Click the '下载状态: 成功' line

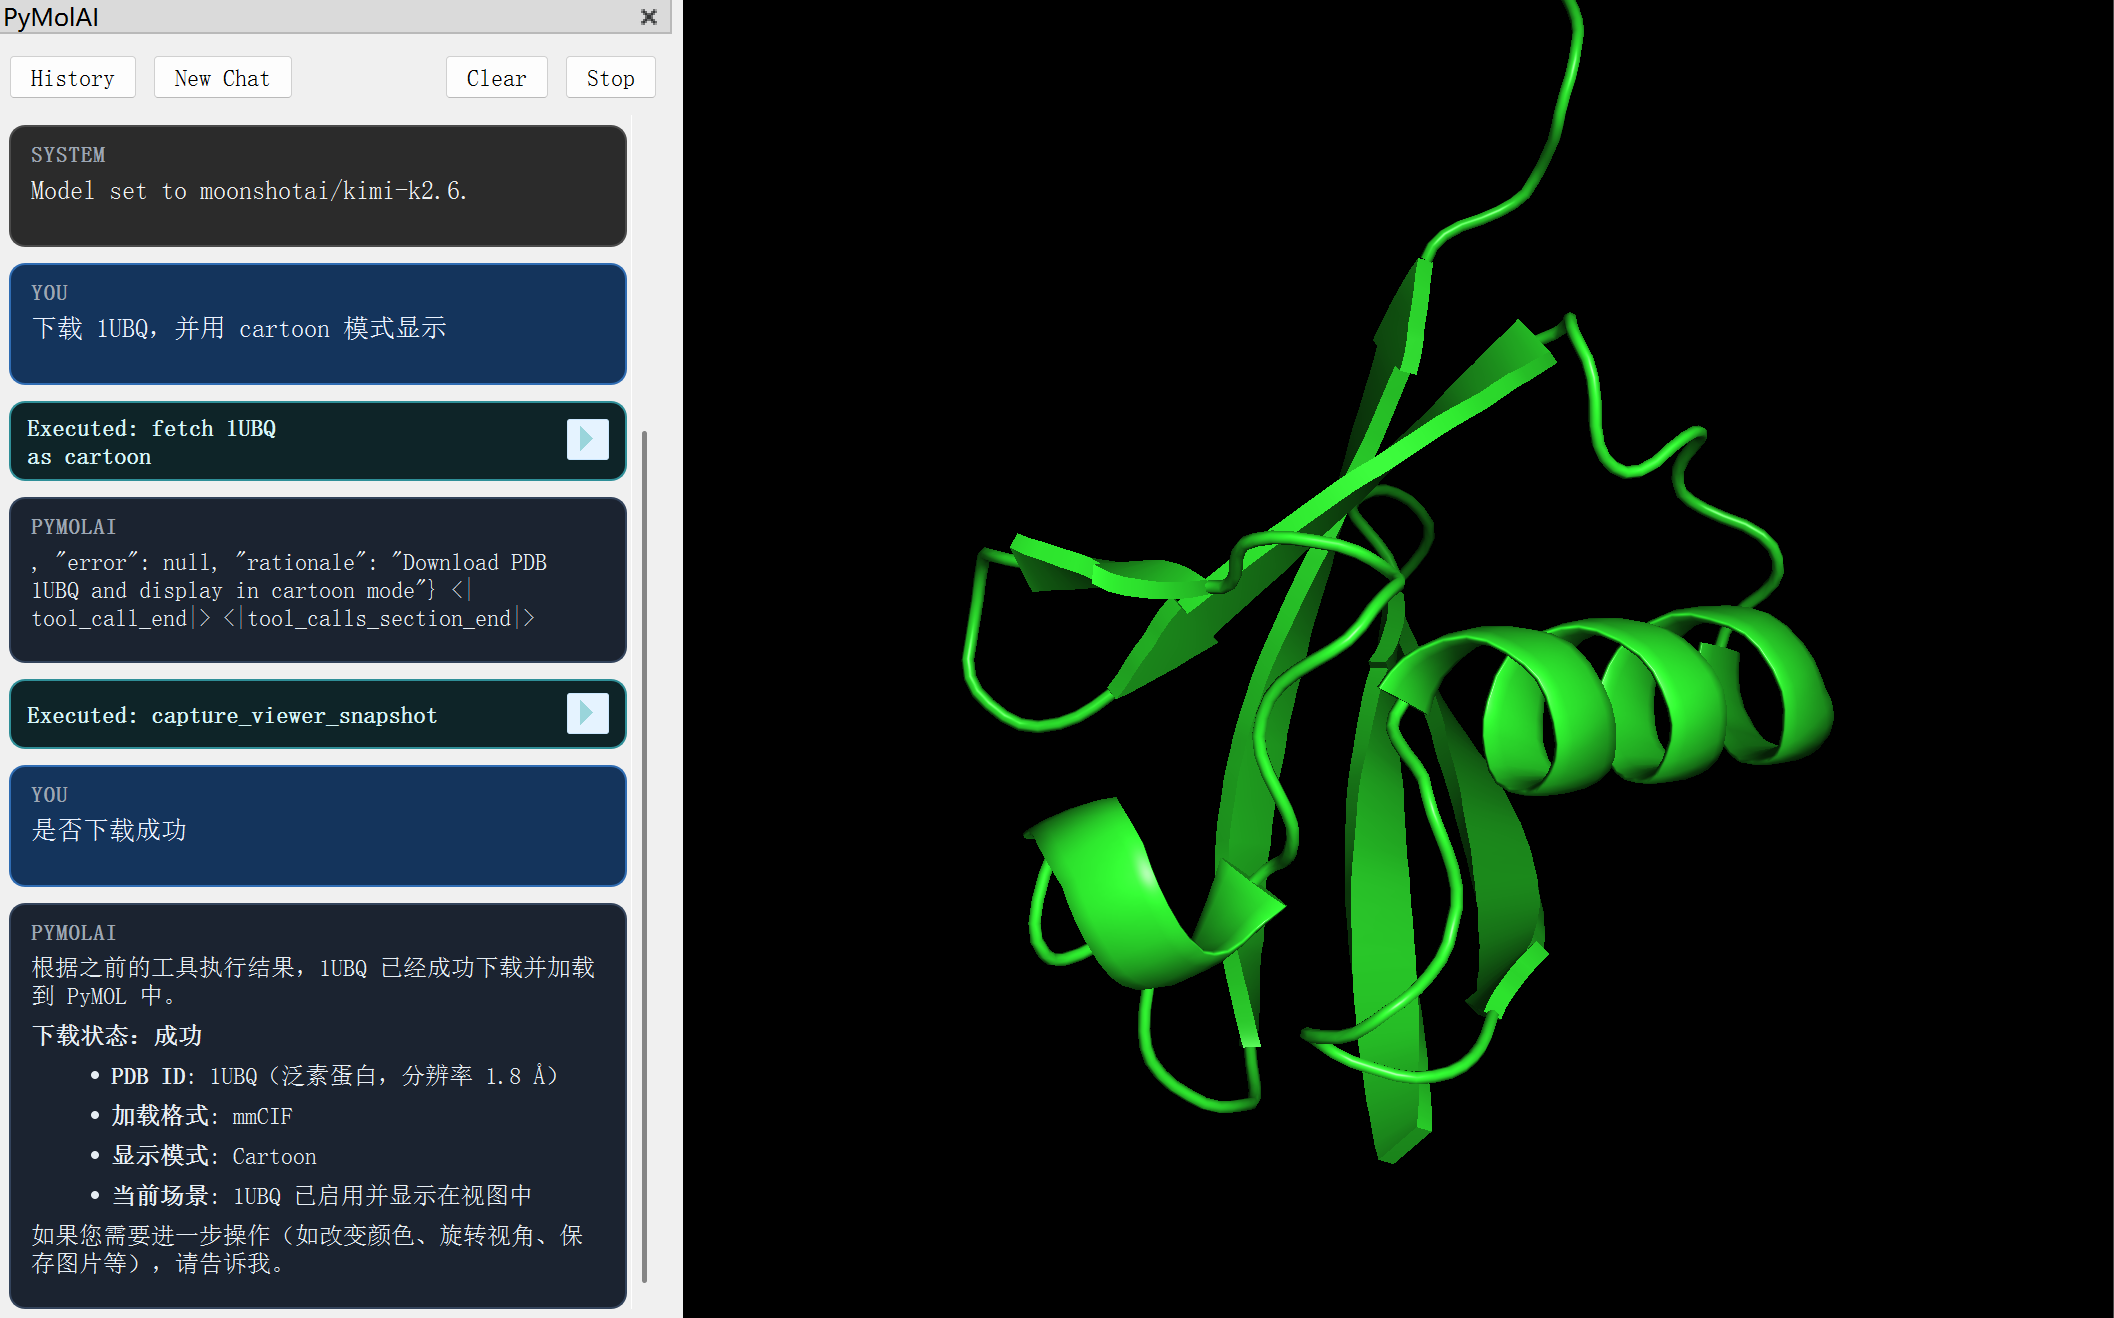[x=117, y=1035]
